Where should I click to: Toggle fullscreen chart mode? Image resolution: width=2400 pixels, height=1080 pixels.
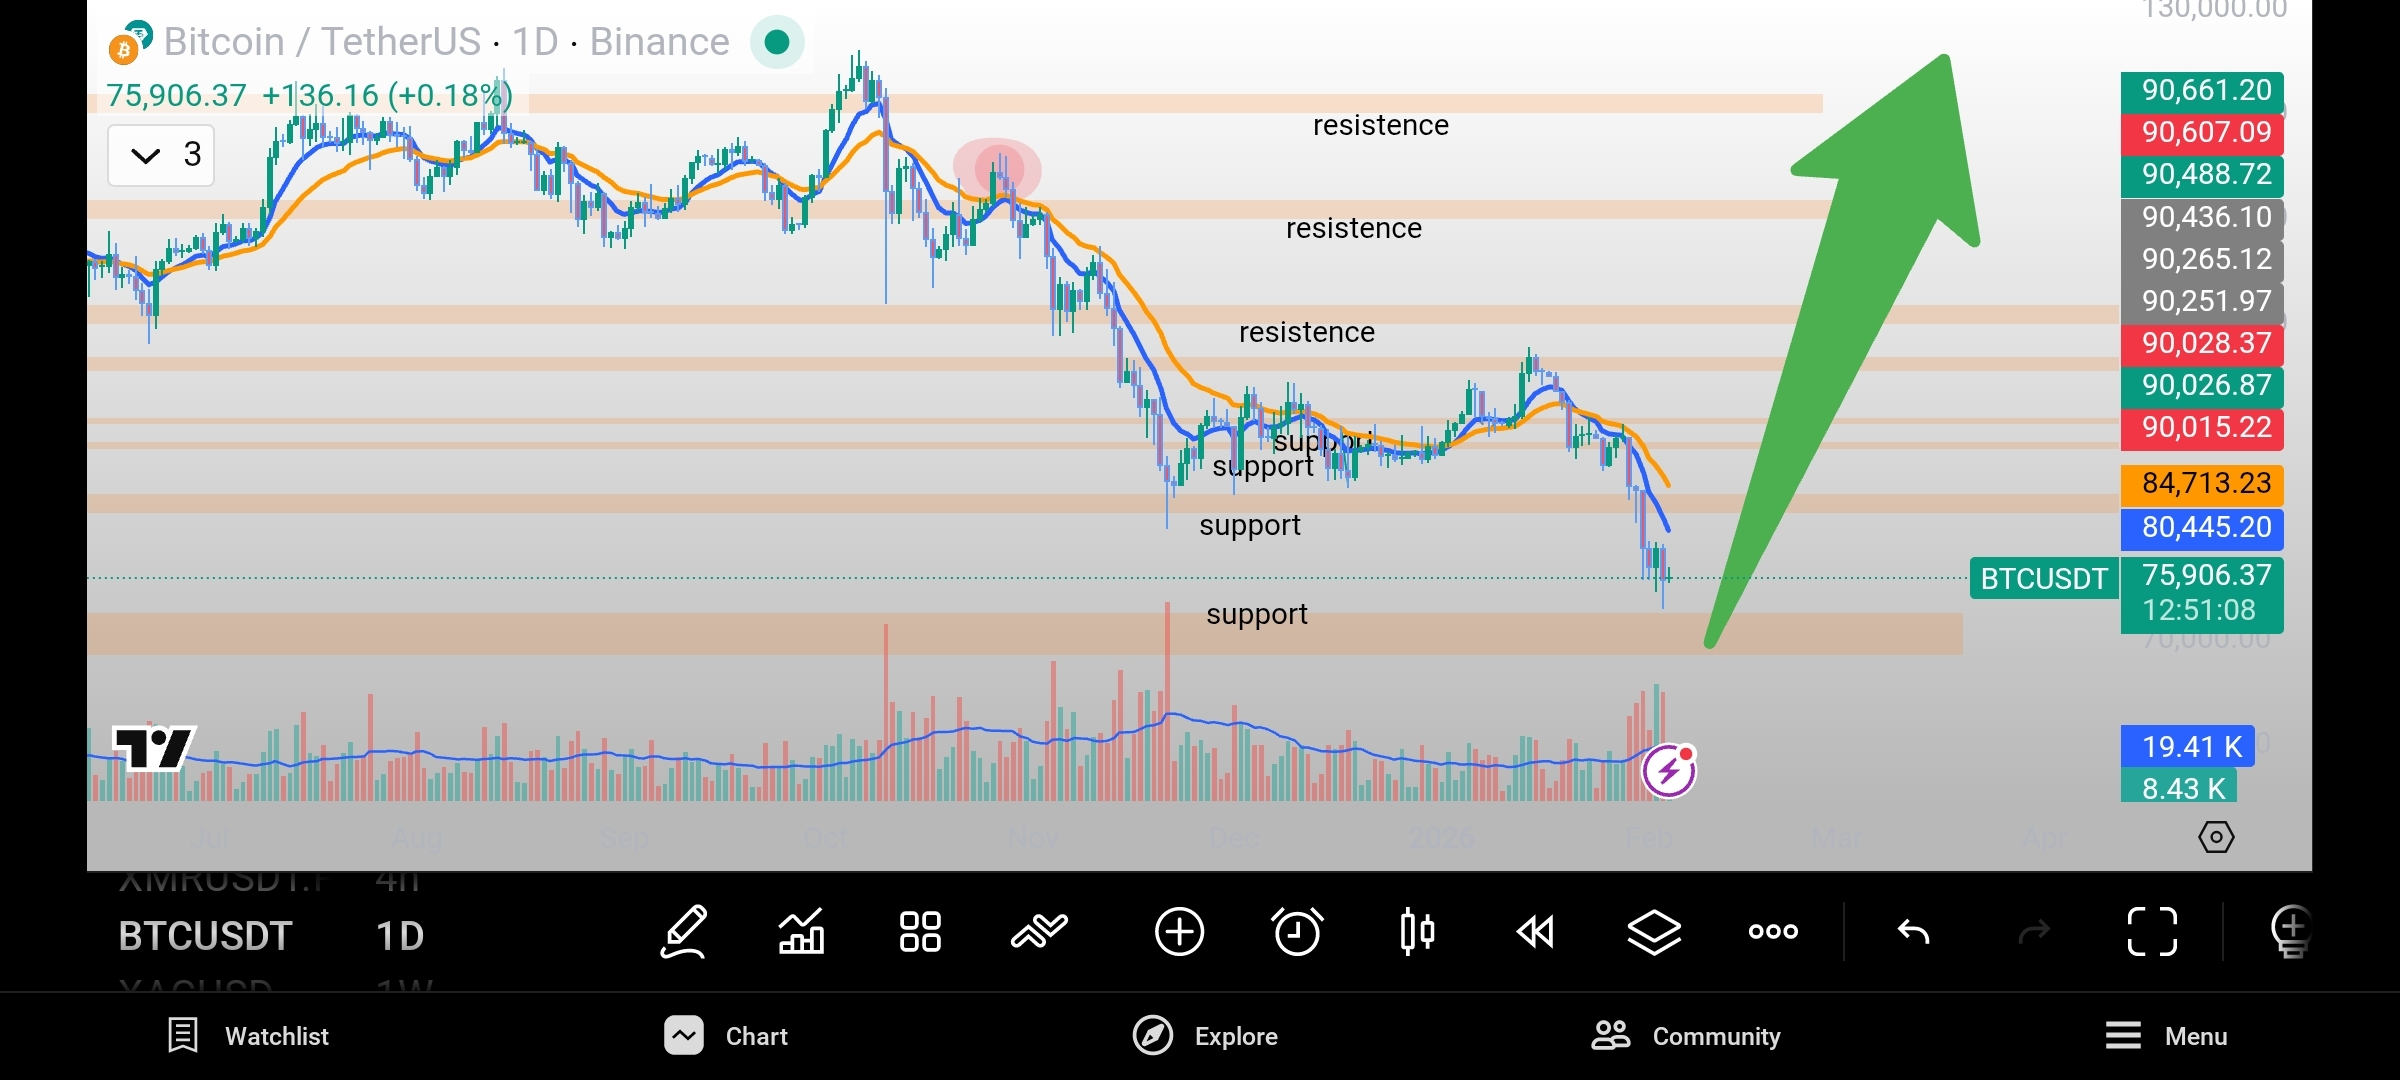point(2152,932)
